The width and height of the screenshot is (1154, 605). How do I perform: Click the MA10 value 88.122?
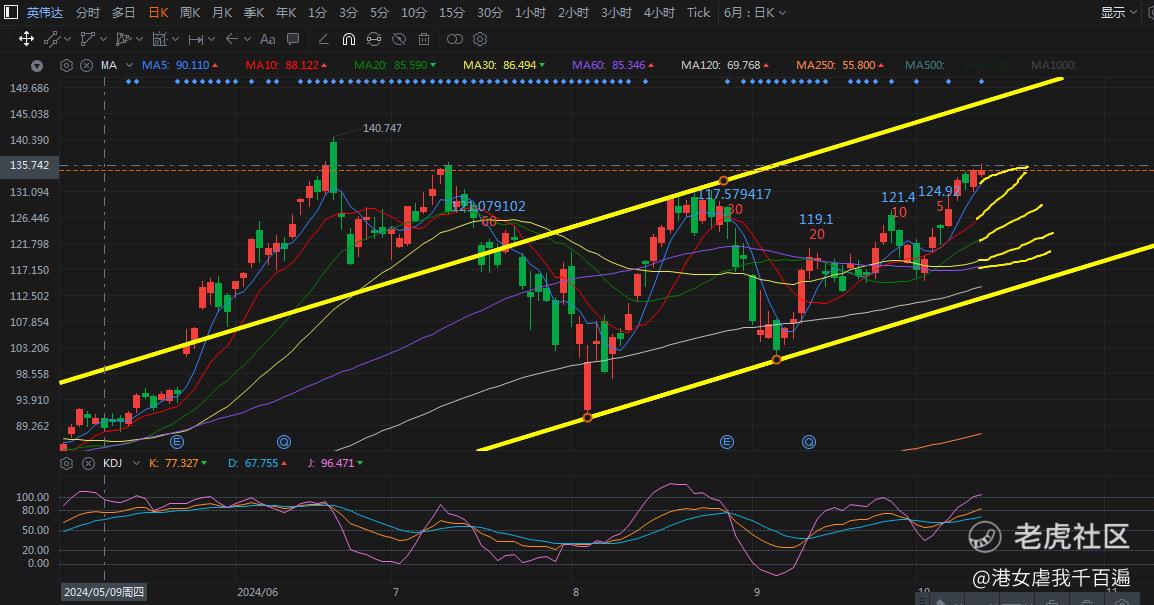click(x=302, y=66)
